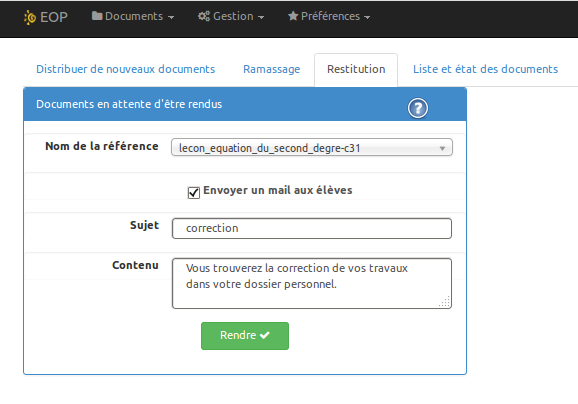Click the EOP brand link
Viewport: 578px width, 404px height.
[46, 17]
